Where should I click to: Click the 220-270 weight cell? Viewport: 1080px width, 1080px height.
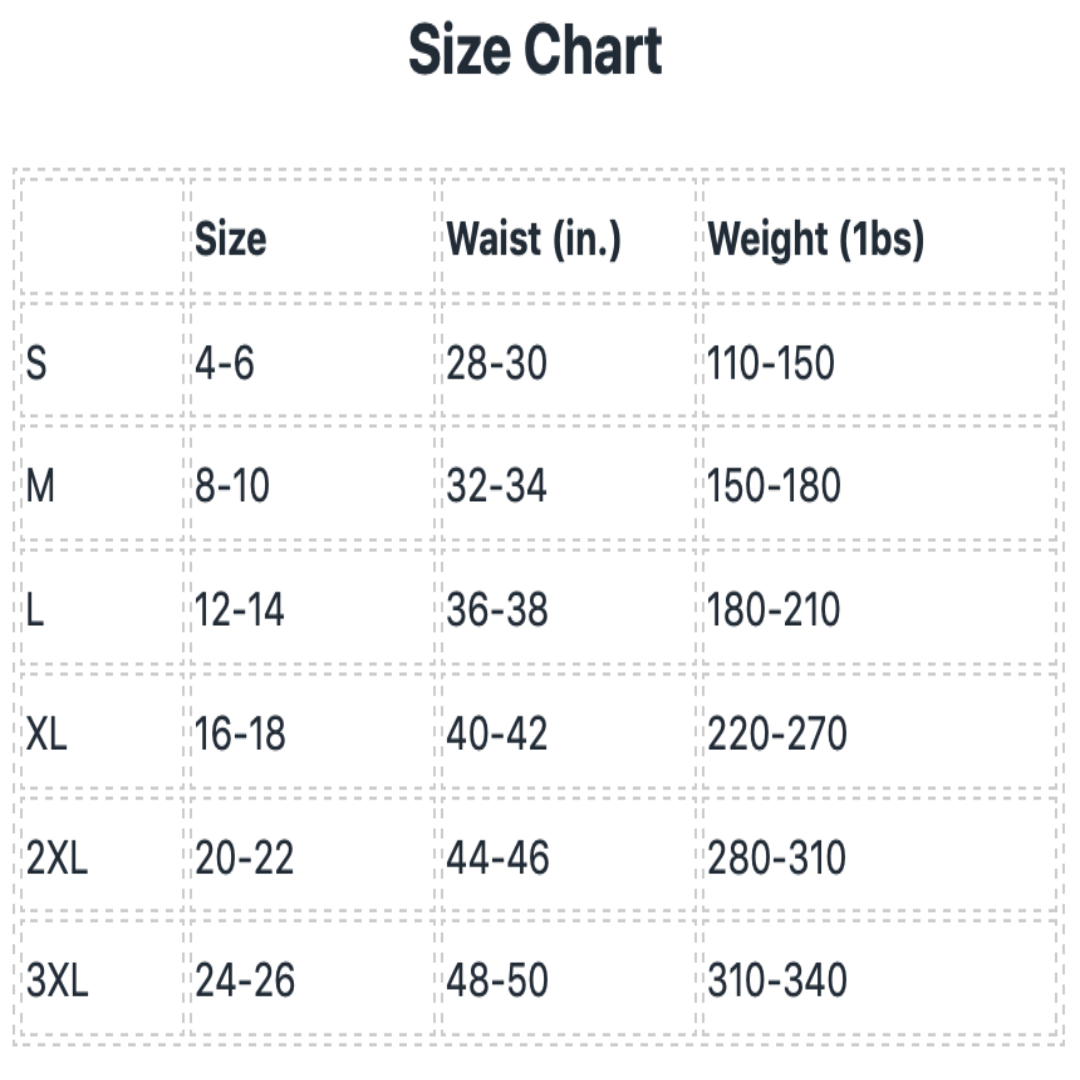click(776, 735)
